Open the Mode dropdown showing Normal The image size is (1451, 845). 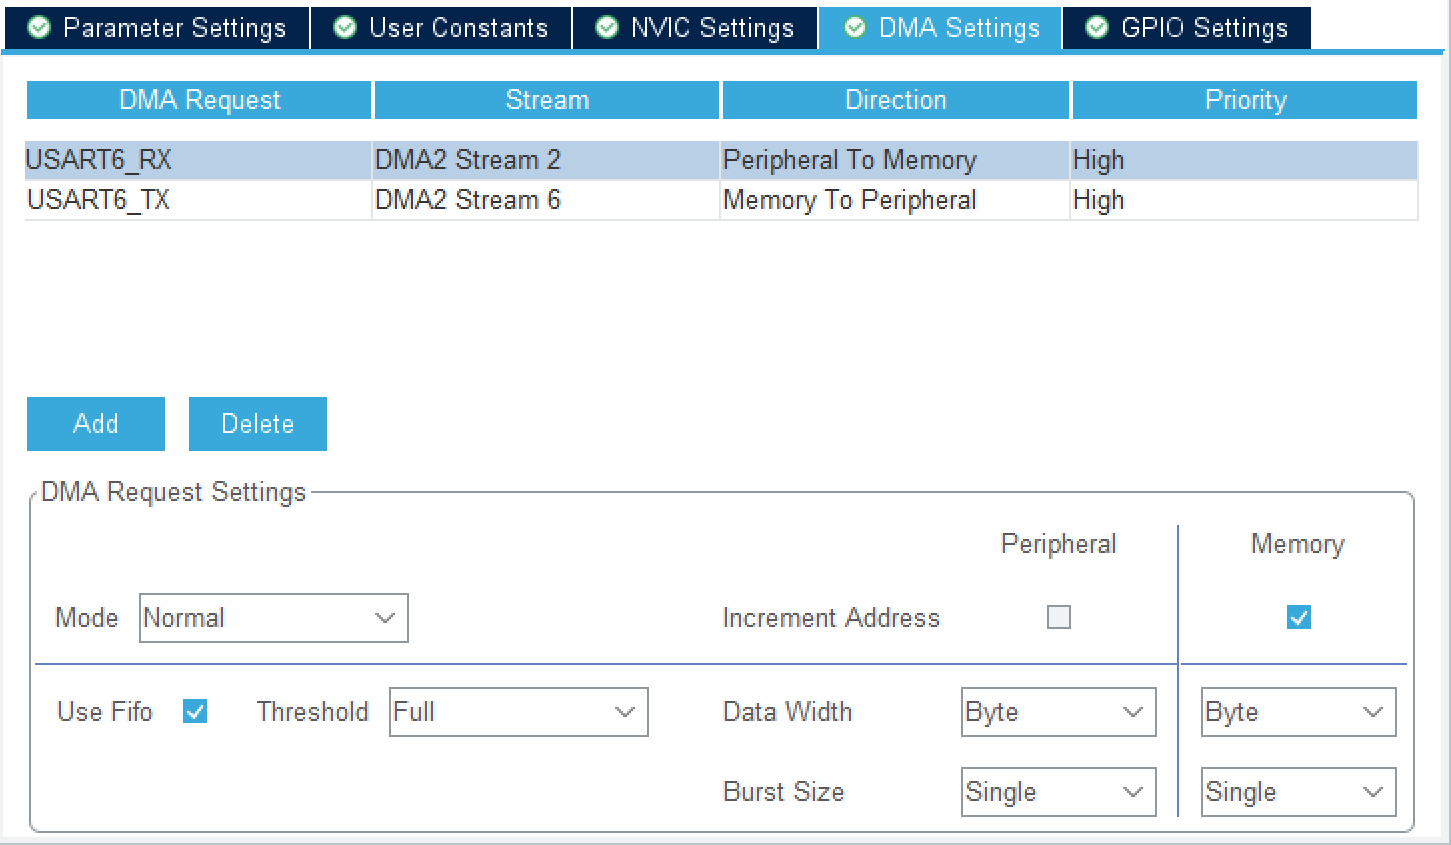point(274,618)
